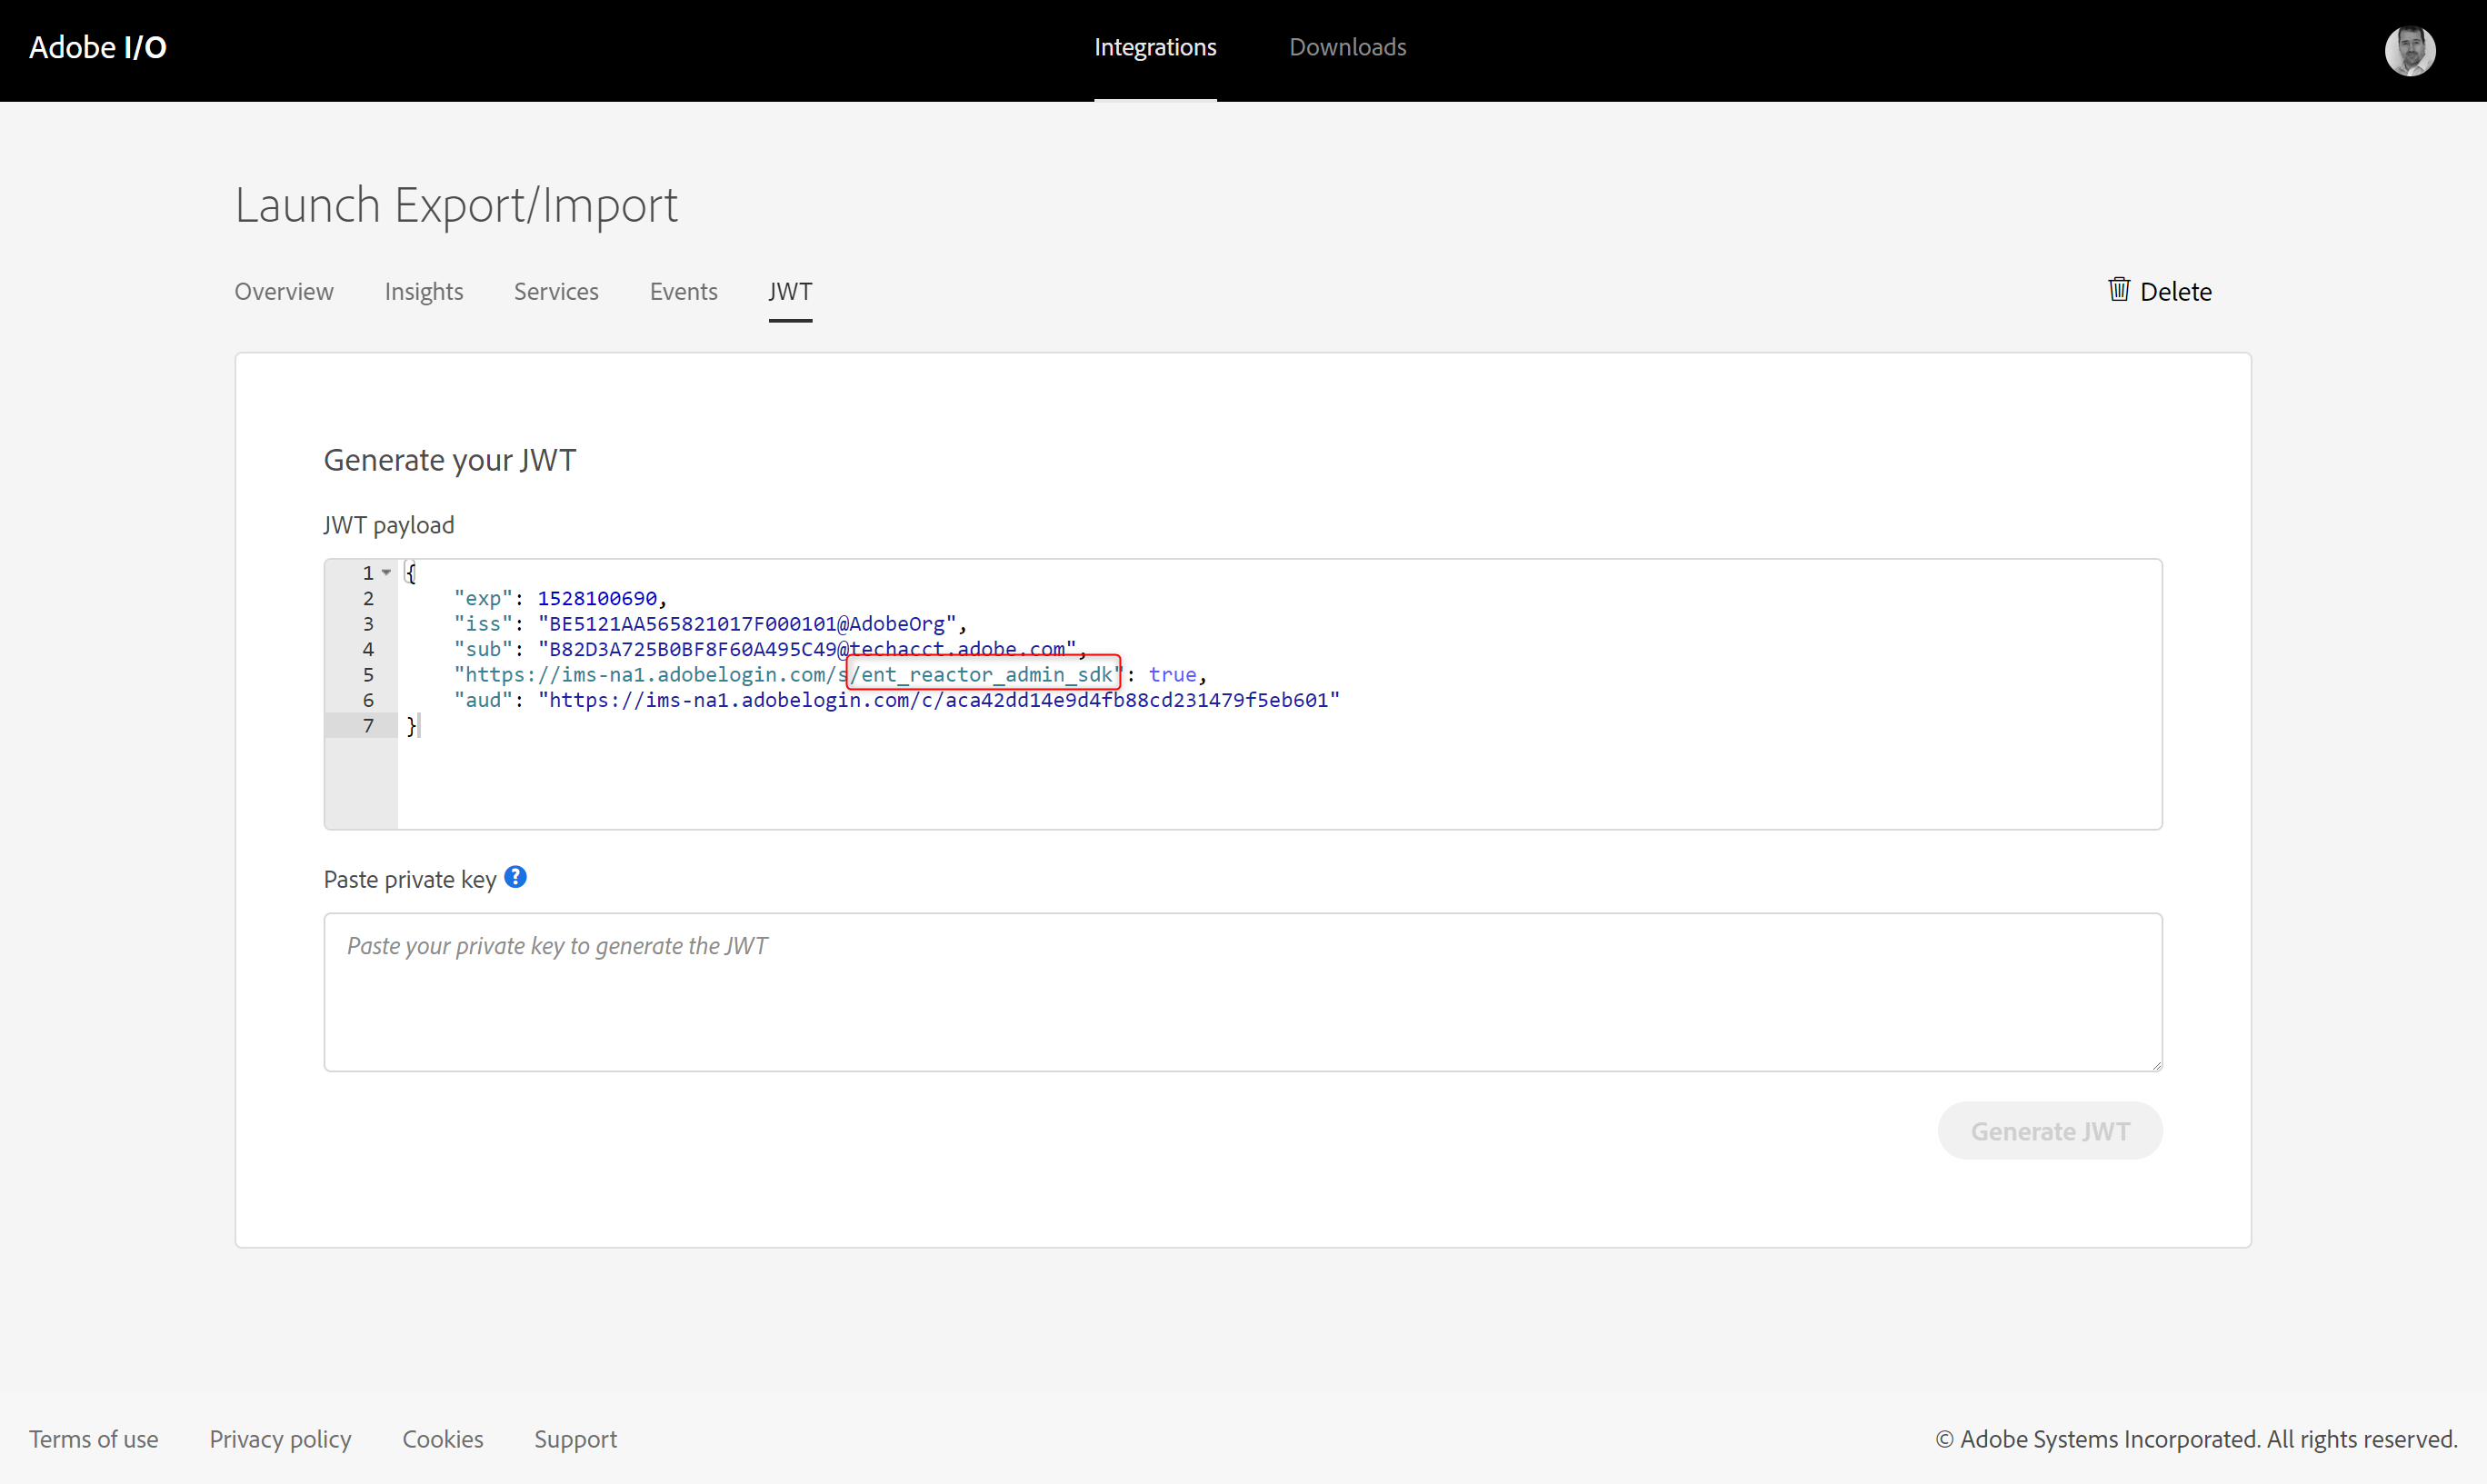Screen dimensions: 2487x1484
Task: Open Integrations in the top navigation
Action: [x=1155, y=47]
